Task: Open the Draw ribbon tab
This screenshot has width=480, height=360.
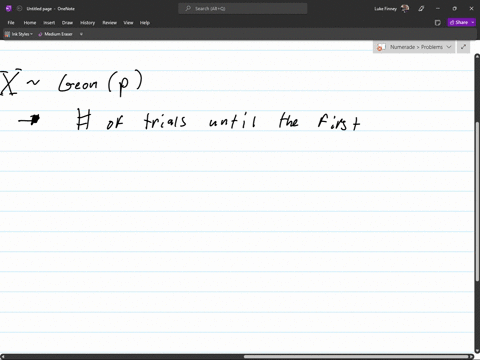Action: click(67, 23)
